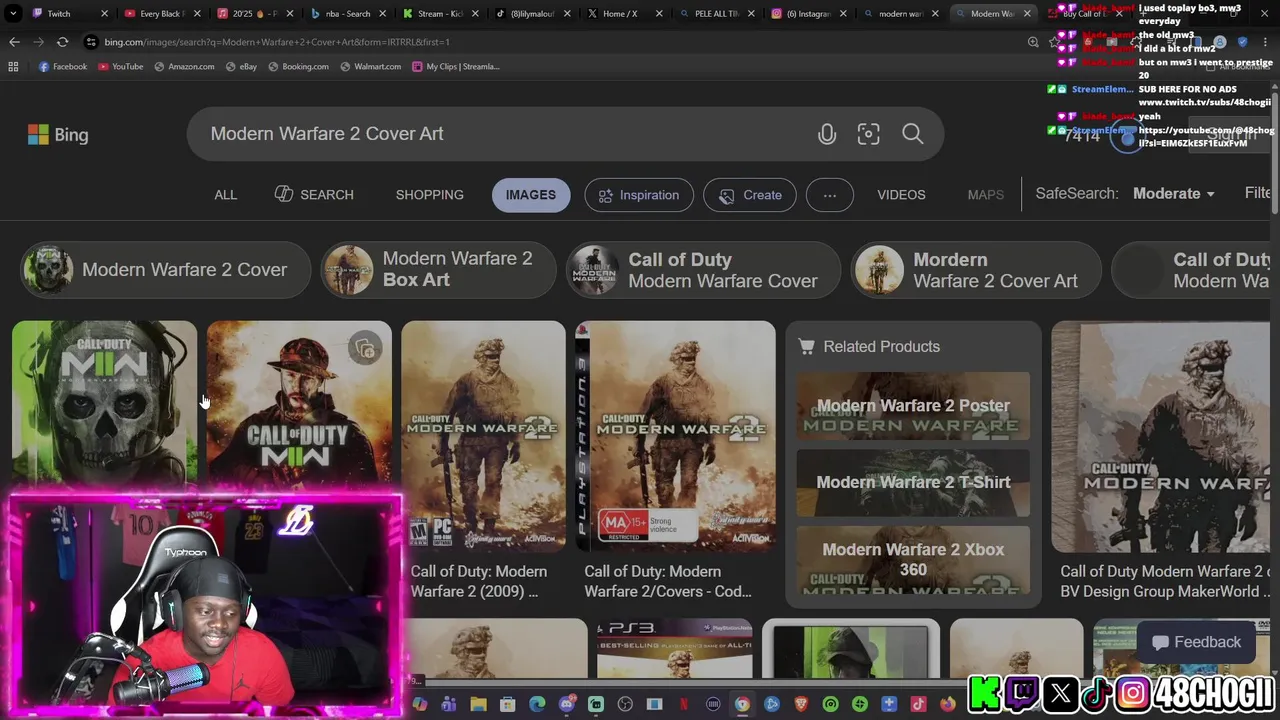Open the PC Modern Warfare 2 (2009) cover image
The height and width of the screenshot is (720, 1280).
(483, 436)
